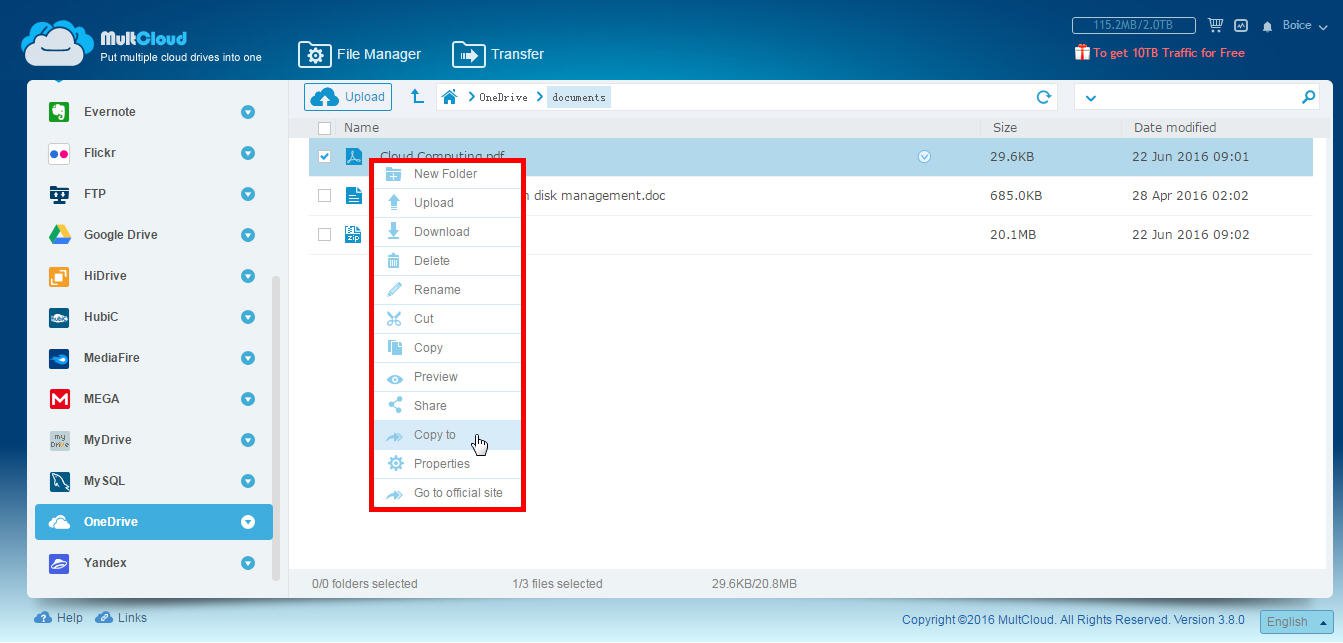Choose Delete in context menu

tap(447, 261)
